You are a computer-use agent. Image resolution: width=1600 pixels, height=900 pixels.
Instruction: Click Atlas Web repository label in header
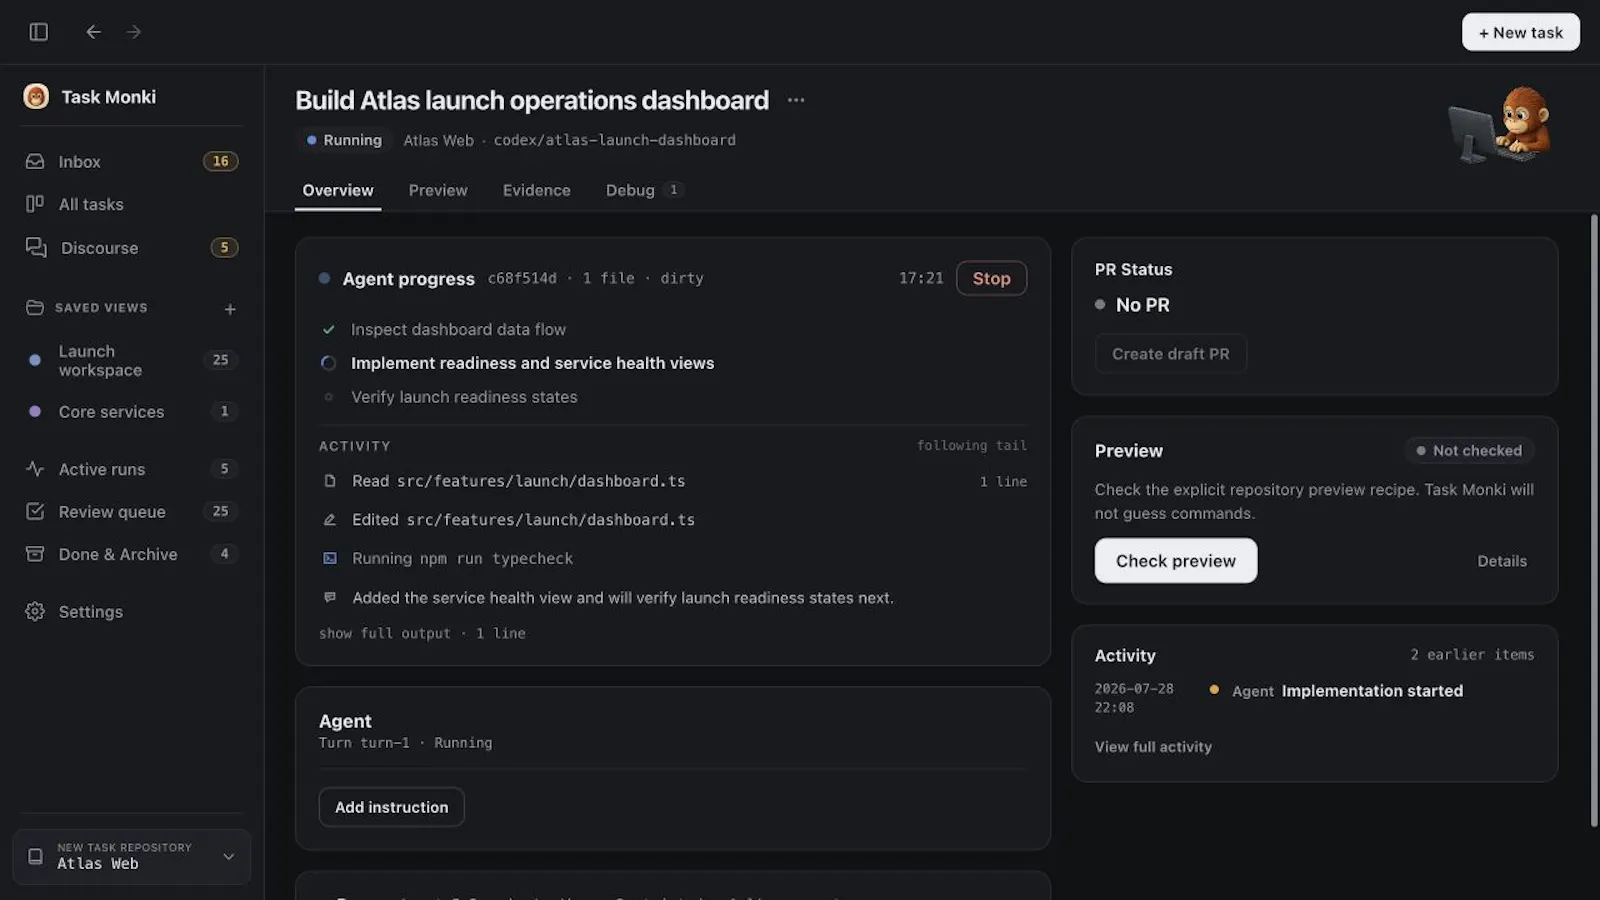click(x=438, y=140)
